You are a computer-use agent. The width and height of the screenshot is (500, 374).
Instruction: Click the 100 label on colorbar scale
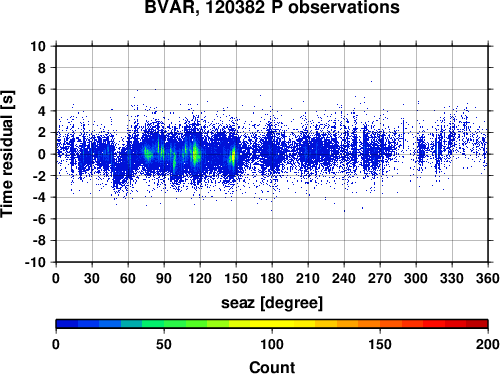click(x=272, y=344)
